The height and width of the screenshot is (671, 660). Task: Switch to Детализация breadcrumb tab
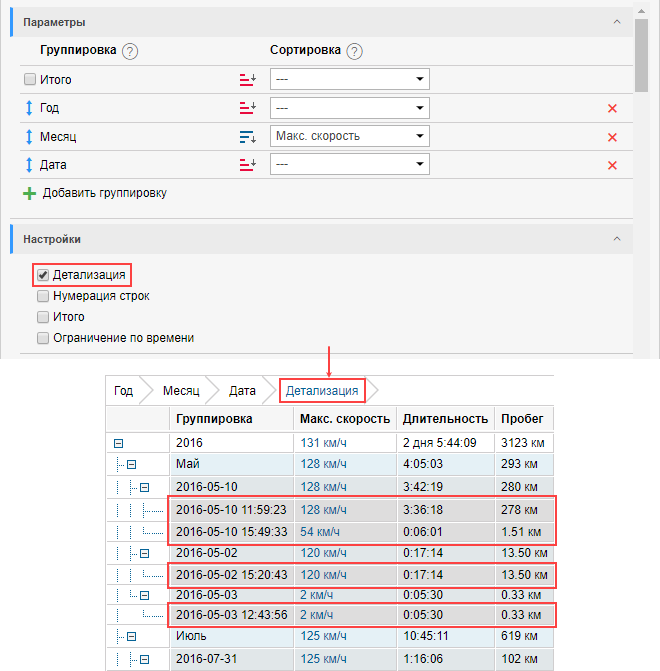[321, 390]
